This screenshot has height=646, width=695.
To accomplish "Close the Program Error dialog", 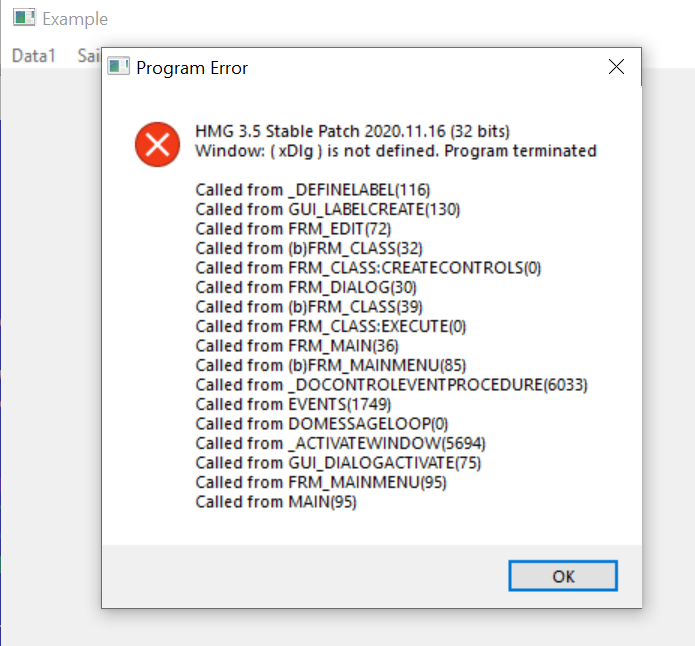I will click(x=616, y=67).
